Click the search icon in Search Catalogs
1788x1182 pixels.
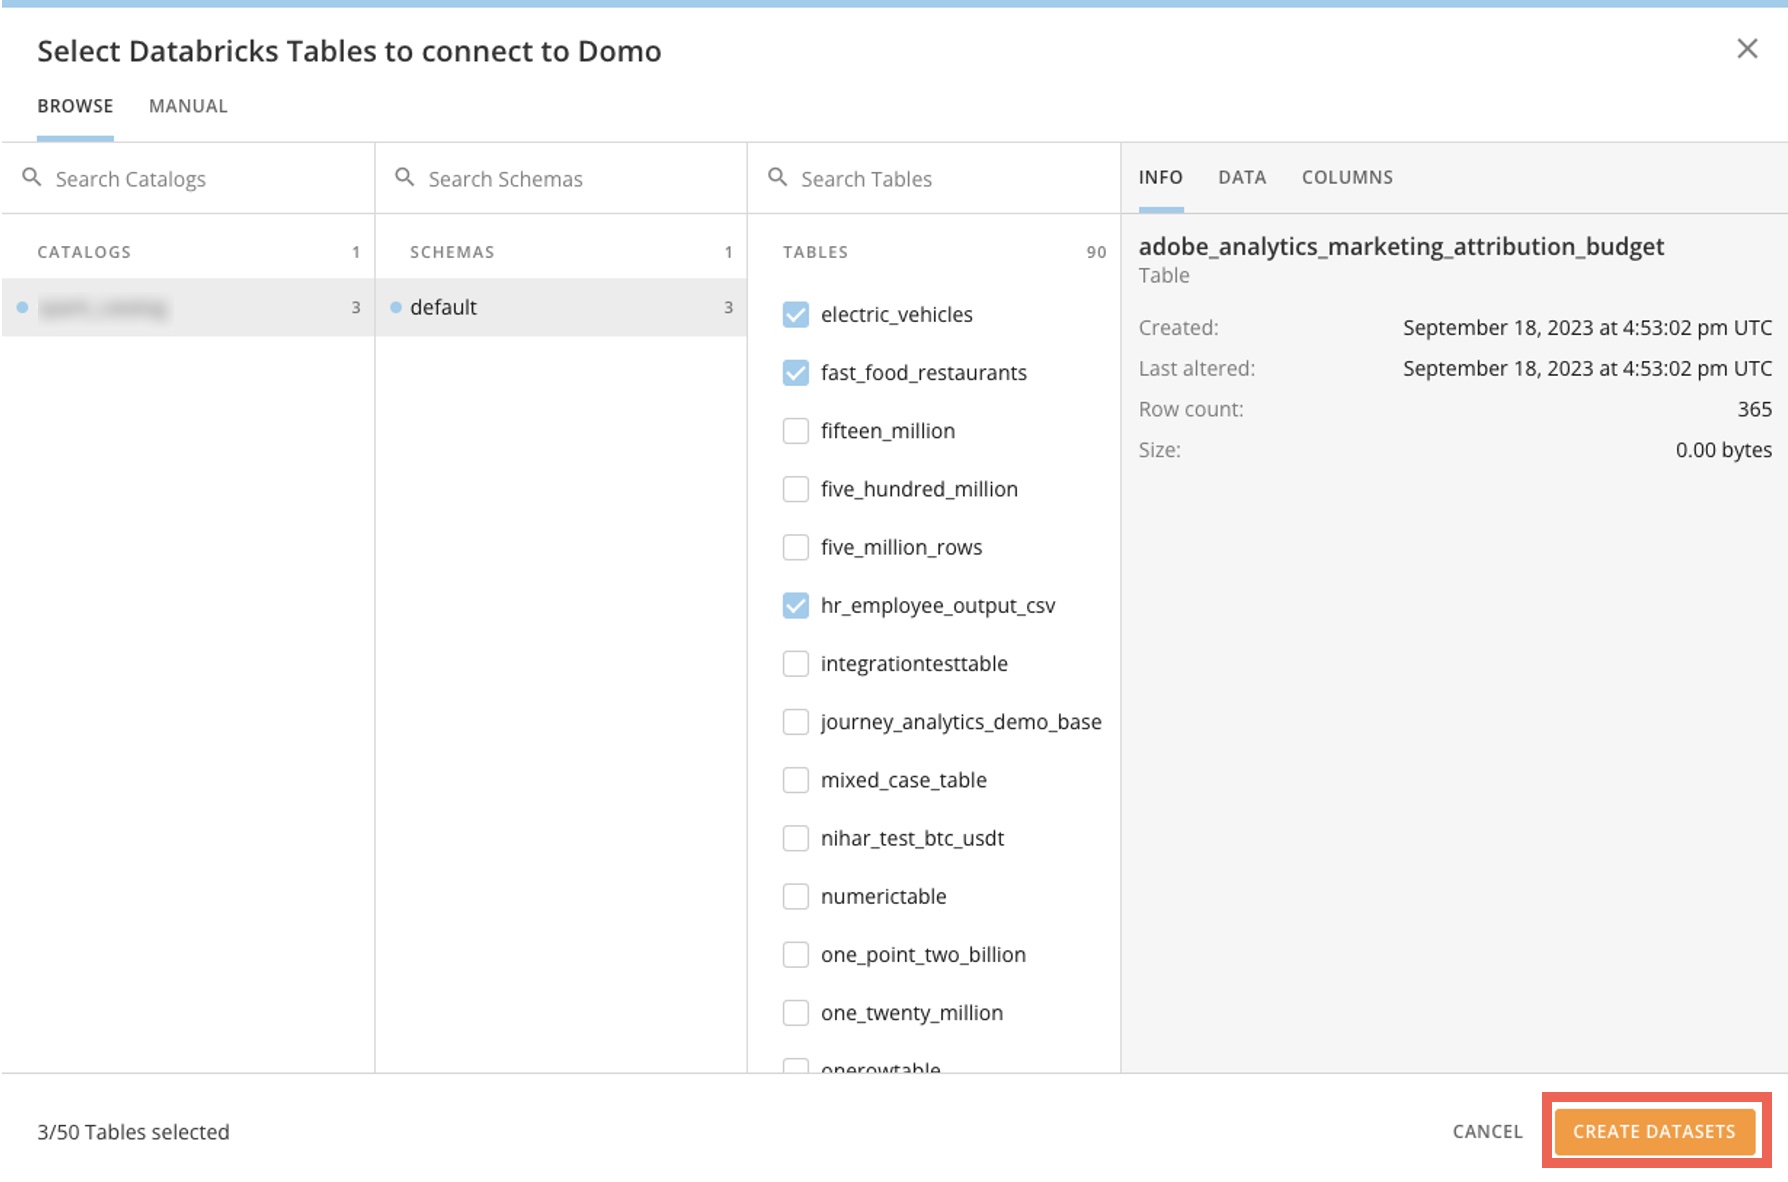[x=29, y=177]
